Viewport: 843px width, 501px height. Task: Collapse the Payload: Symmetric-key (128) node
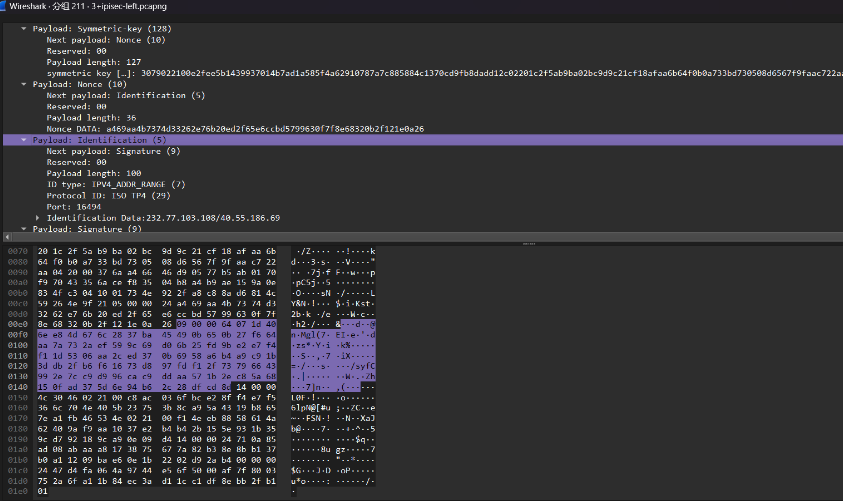[x=24, y=28]
